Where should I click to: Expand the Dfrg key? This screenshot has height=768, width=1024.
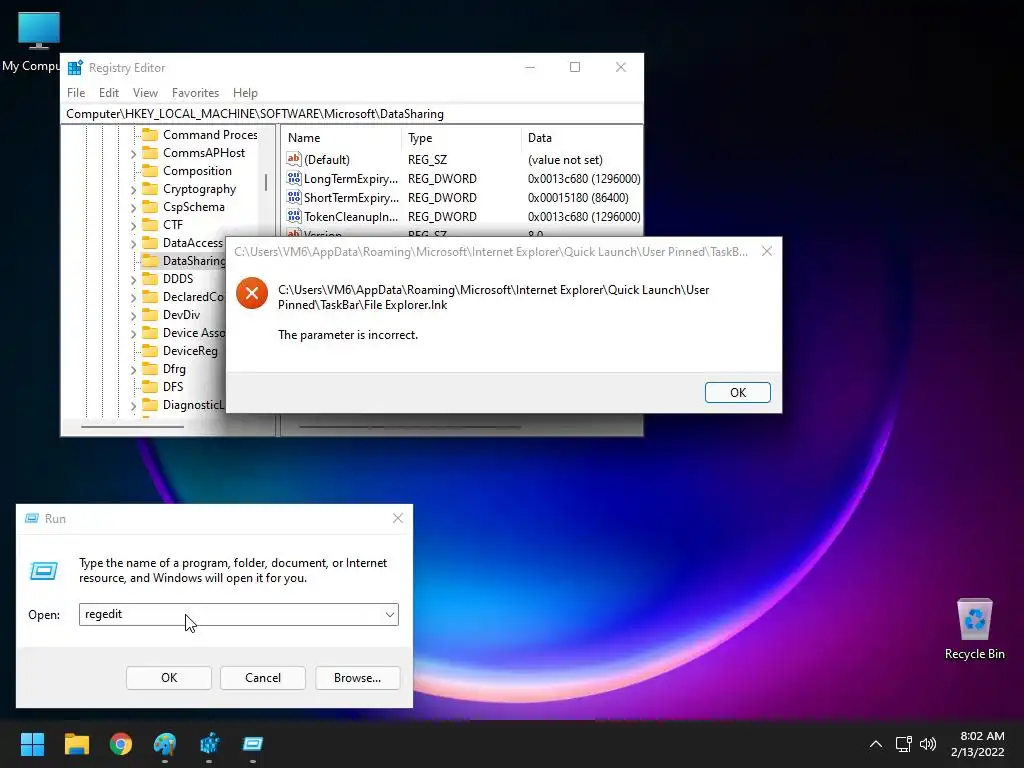[x=133, y=370]
